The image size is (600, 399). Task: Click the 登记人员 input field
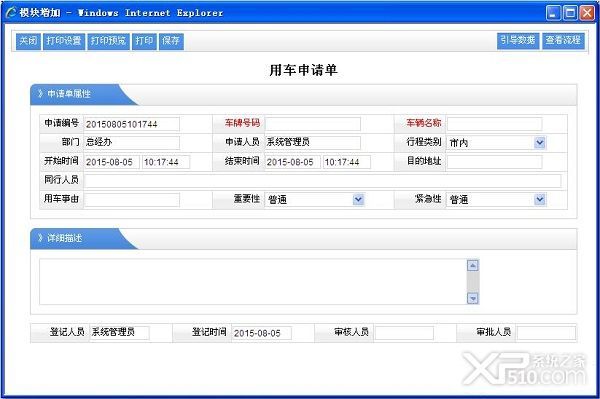pos(119,332)
